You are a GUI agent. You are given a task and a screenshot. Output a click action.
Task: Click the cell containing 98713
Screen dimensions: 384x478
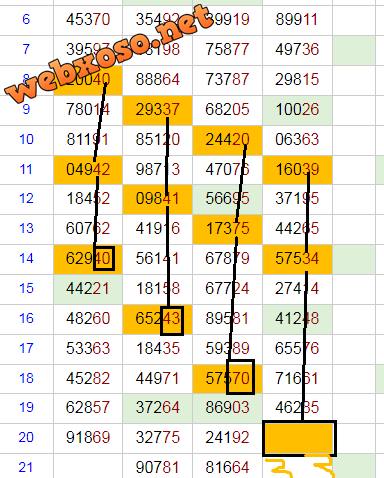[158, 169]
